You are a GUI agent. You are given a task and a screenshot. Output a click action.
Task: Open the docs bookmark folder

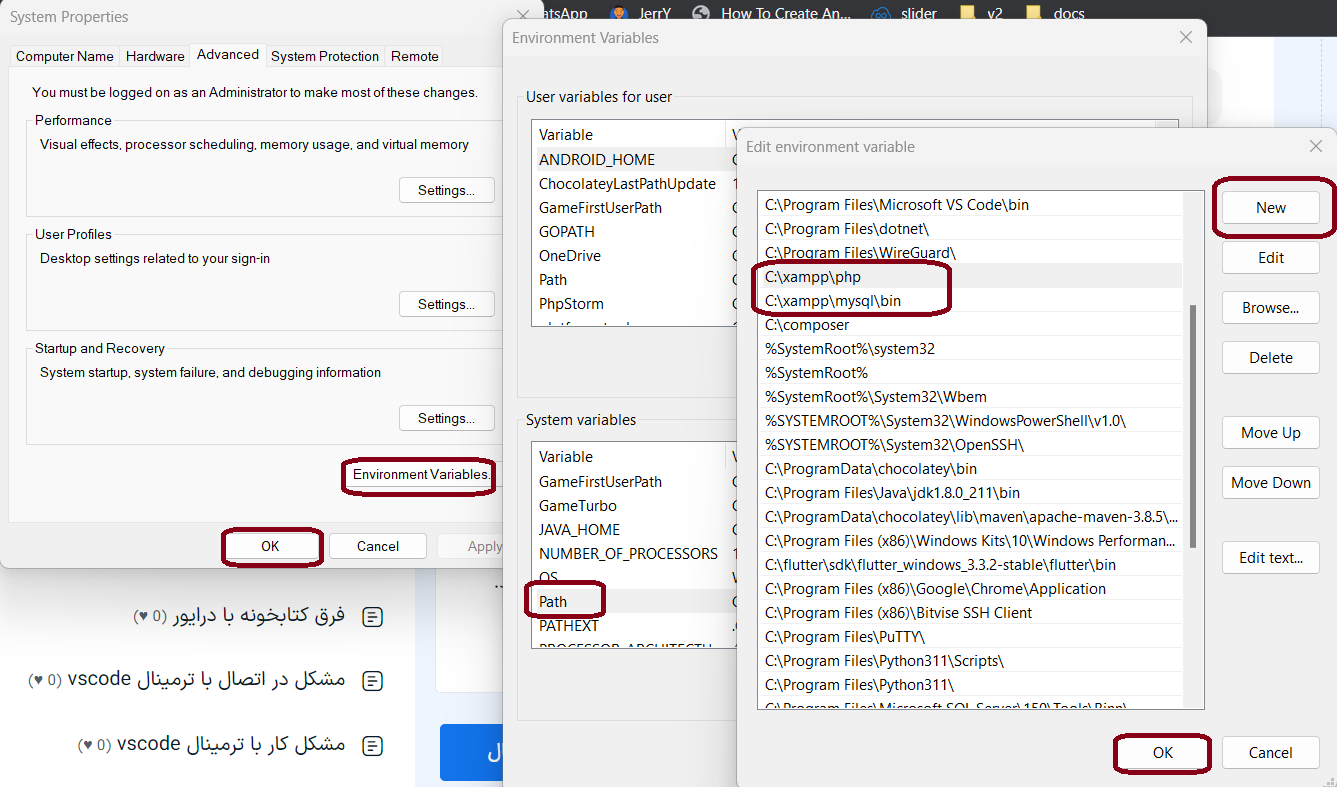coord(1055,13)
